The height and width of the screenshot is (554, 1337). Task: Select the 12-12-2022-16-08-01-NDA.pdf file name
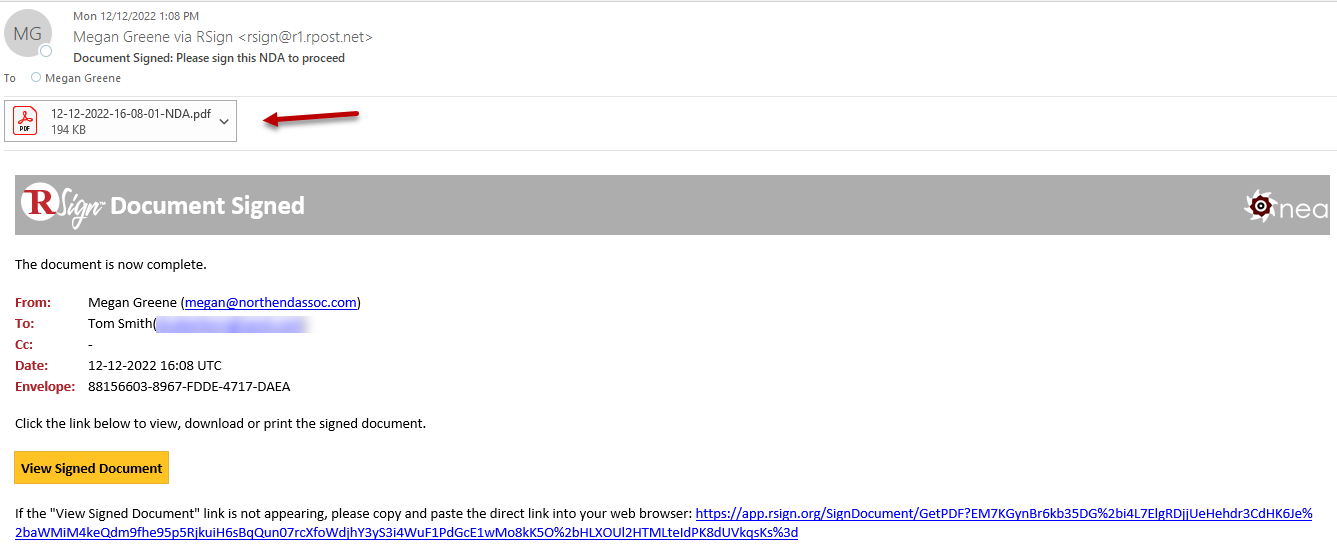[x=131, y=114]
